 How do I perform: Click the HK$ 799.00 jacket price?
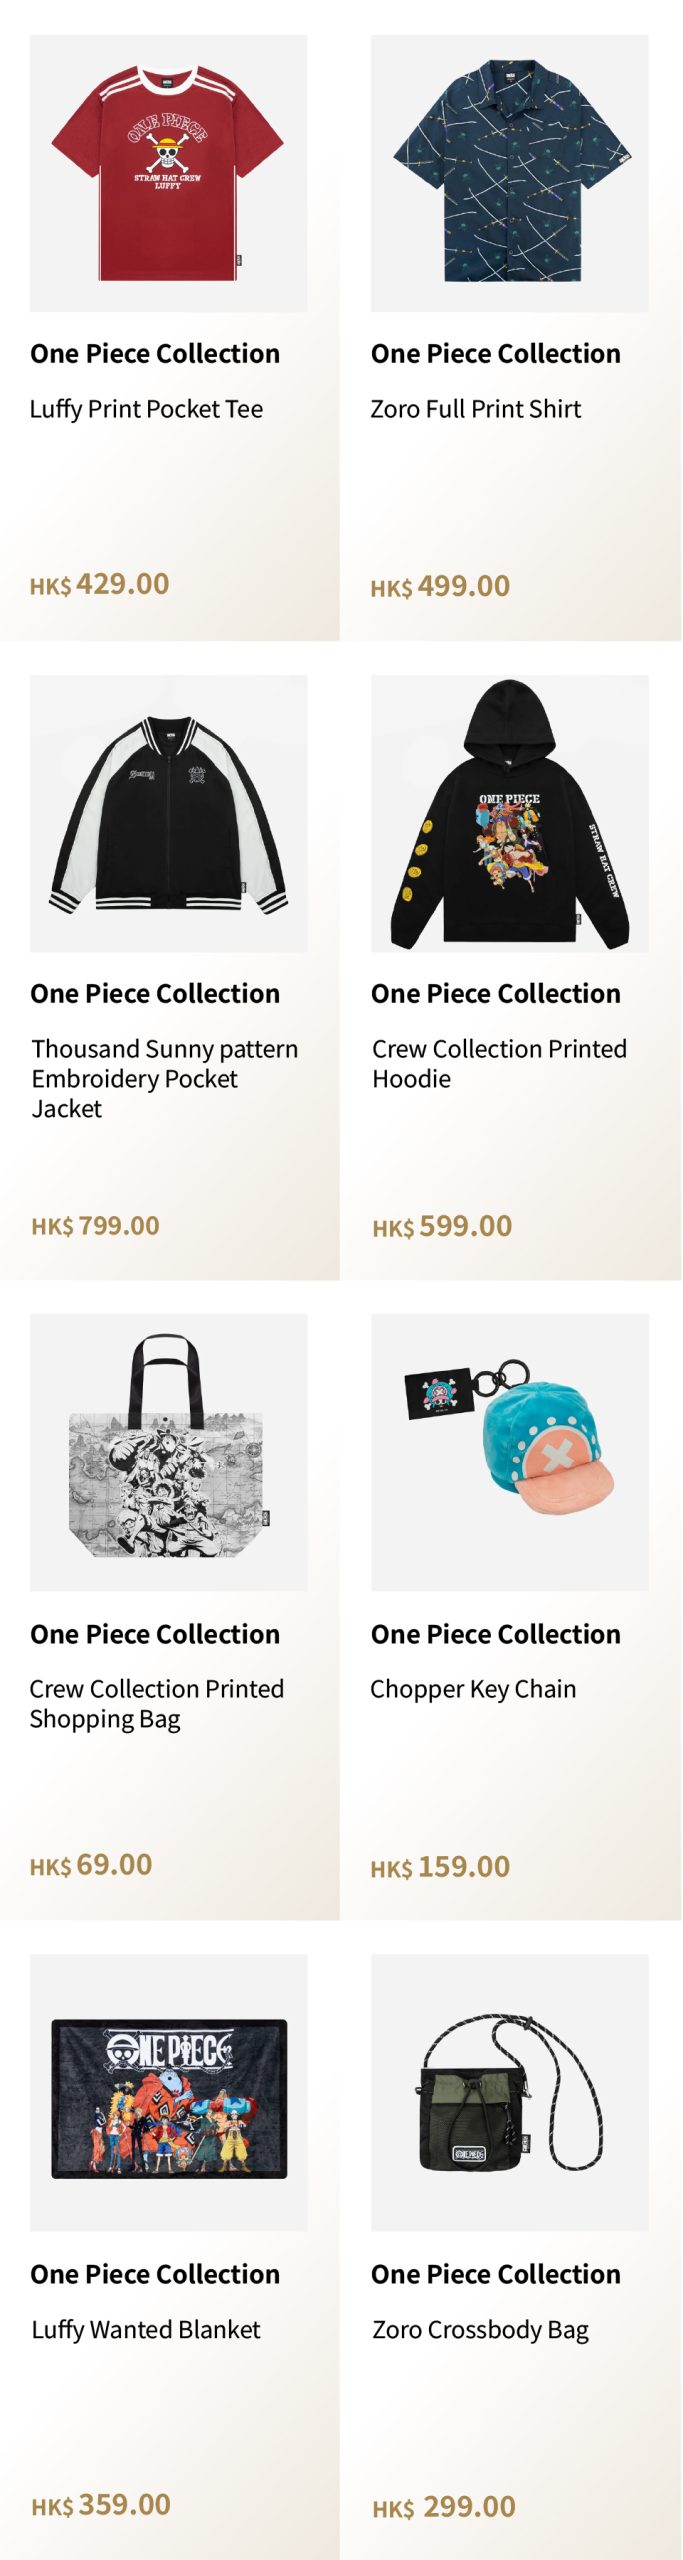[x=96, y=1226]
